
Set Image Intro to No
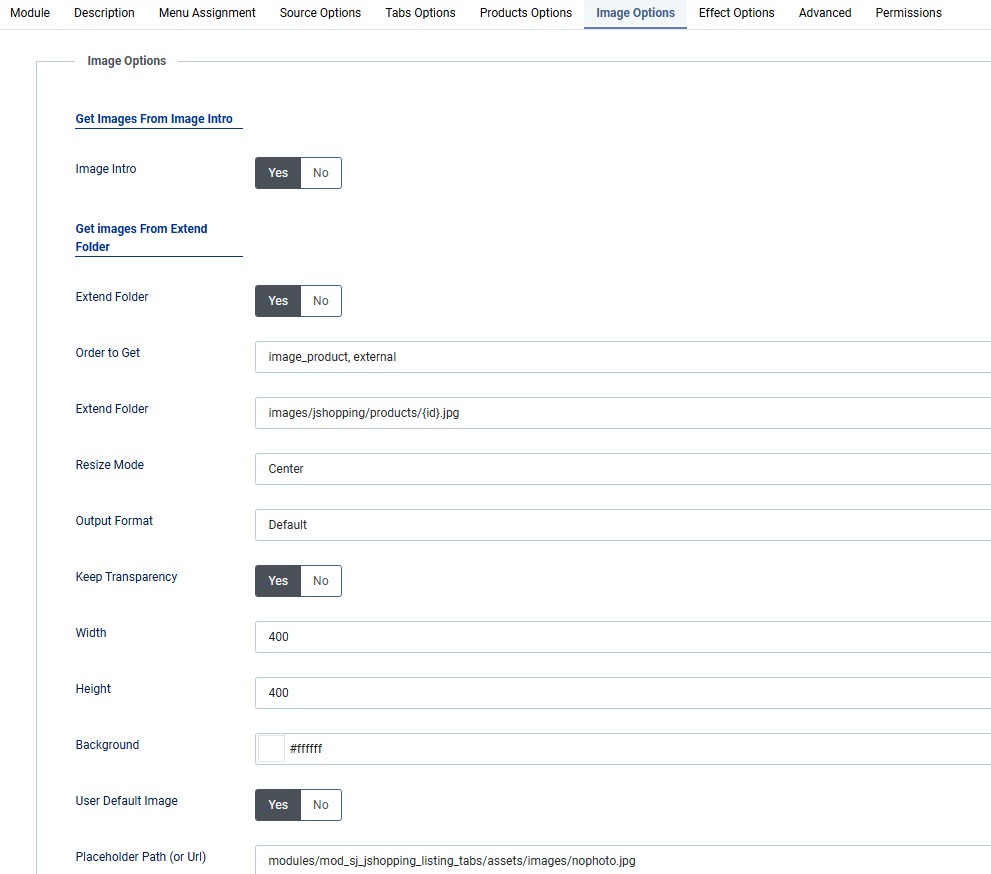320,173
